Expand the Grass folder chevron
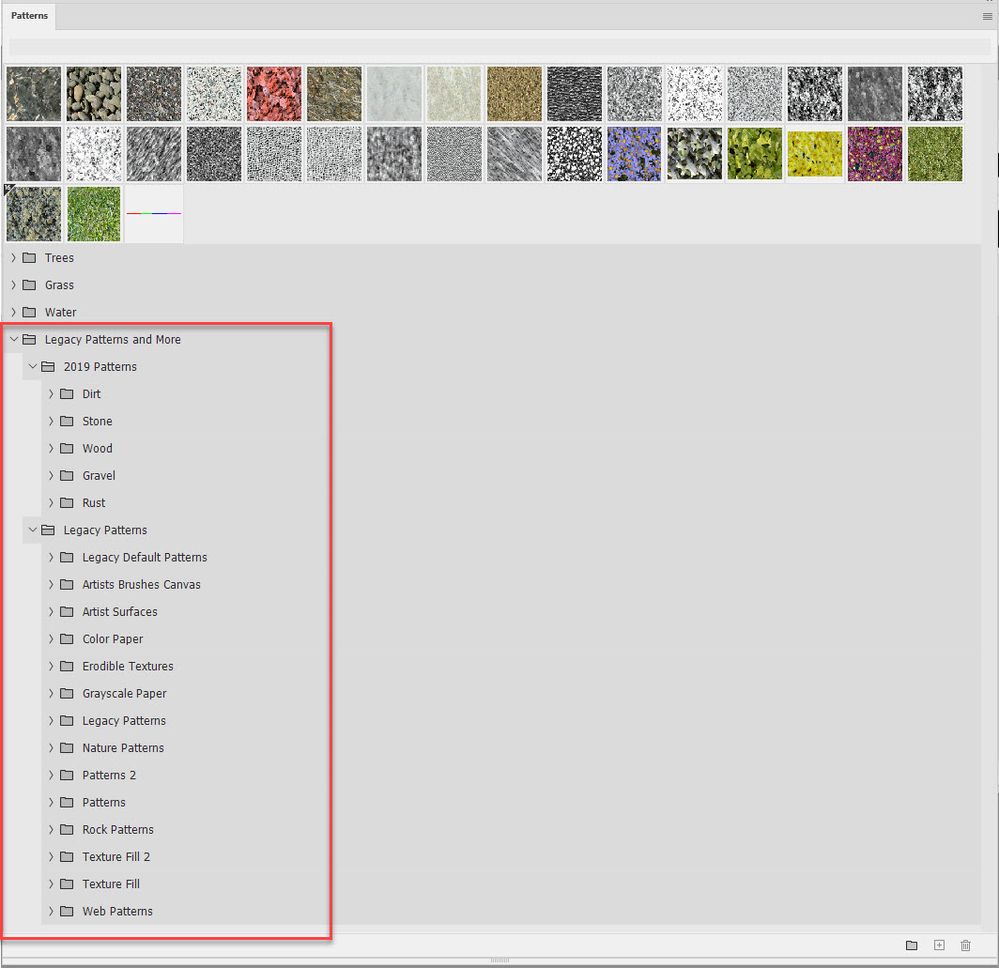This screenshot has height=968, width=999. pos(13,285)
